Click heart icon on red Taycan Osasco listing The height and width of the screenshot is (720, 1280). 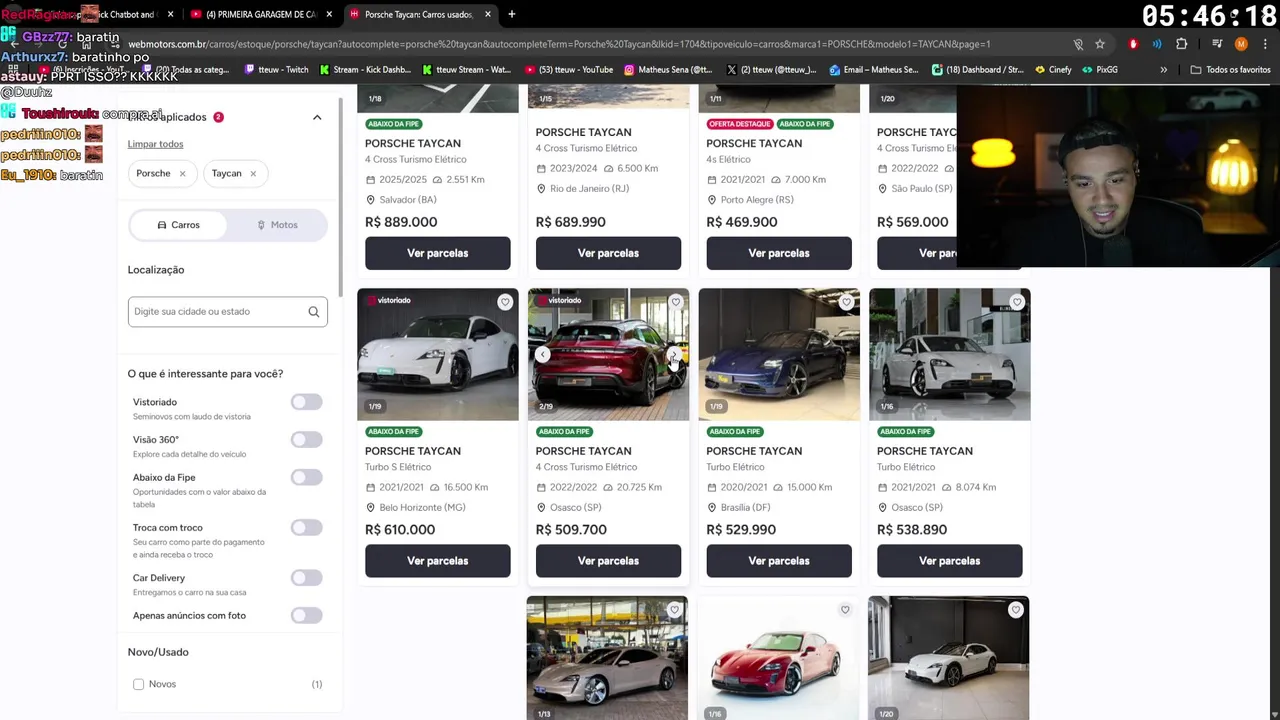click(x=676, y=302)
